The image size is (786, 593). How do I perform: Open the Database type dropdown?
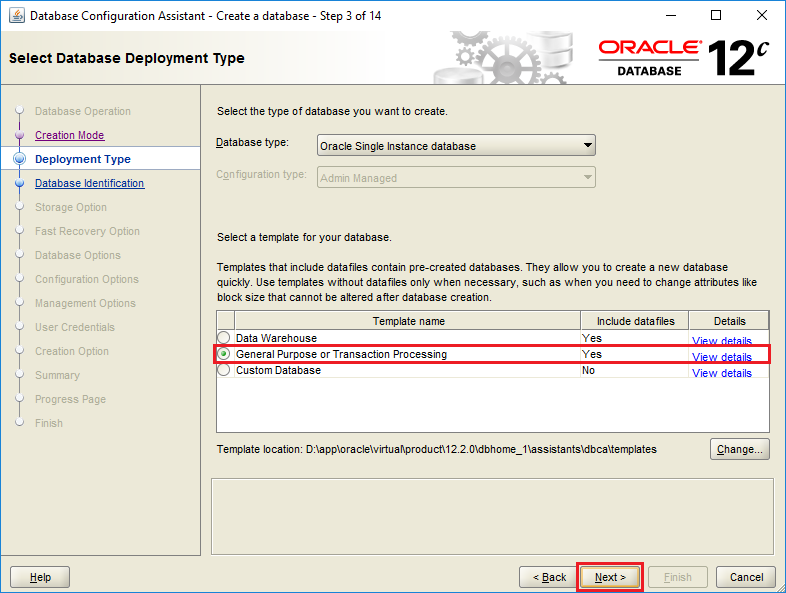(456, 146)
